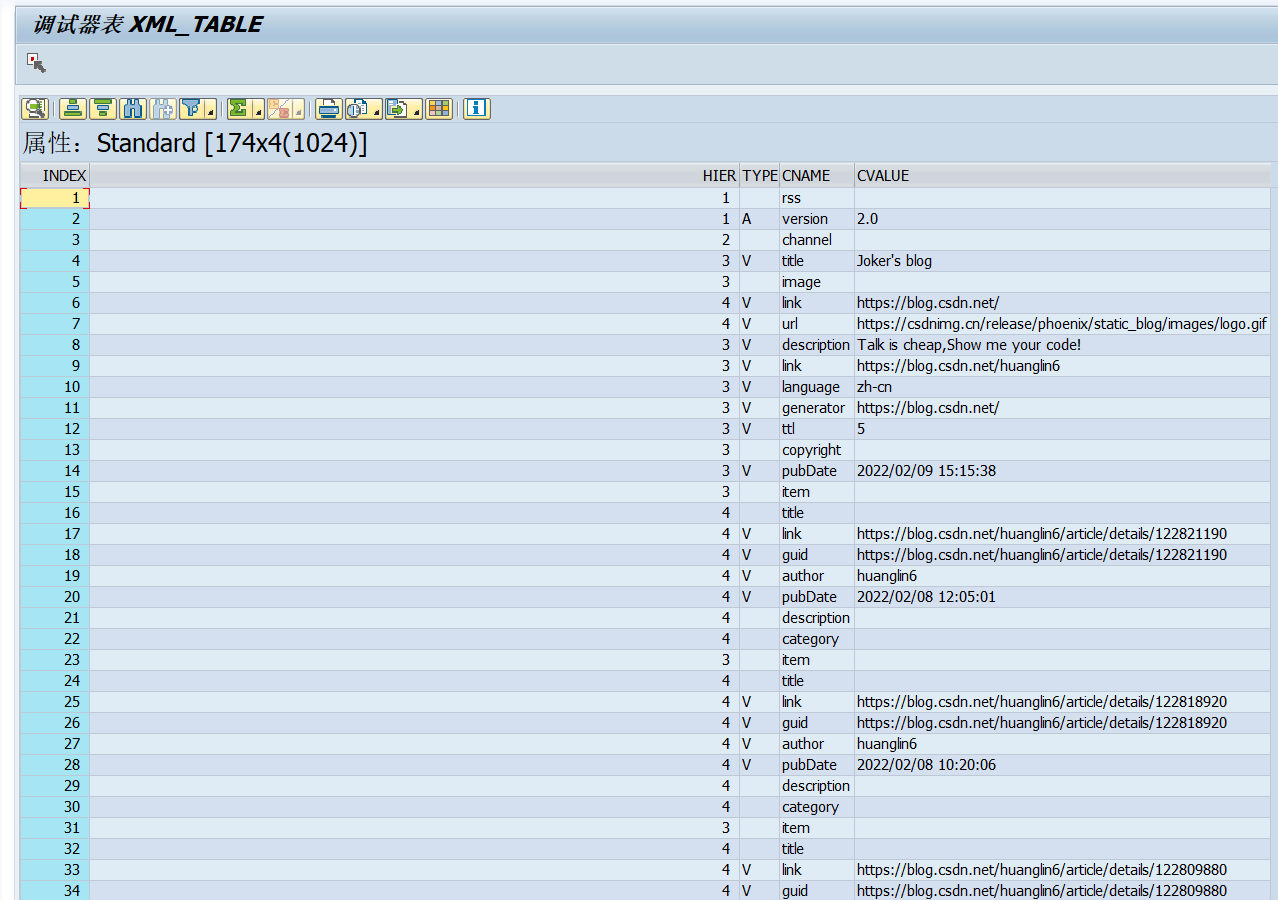Click the 'ttl' CNAME cell
This screenshot has width=1278, height=900.
pyautogui.click(x=817, y=429)
